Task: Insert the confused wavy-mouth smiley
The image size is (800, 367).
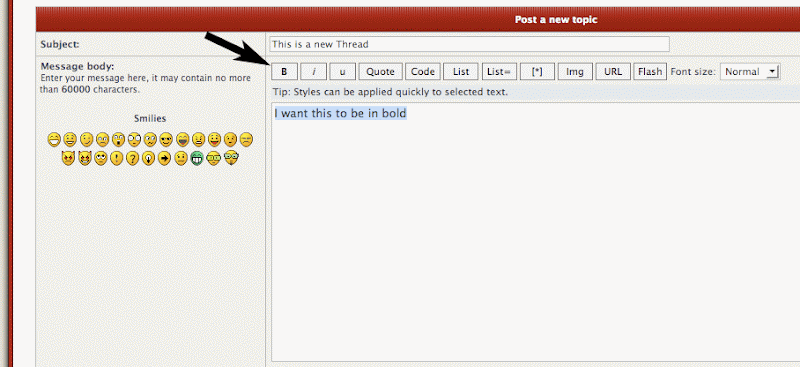Action: (151, 139)
